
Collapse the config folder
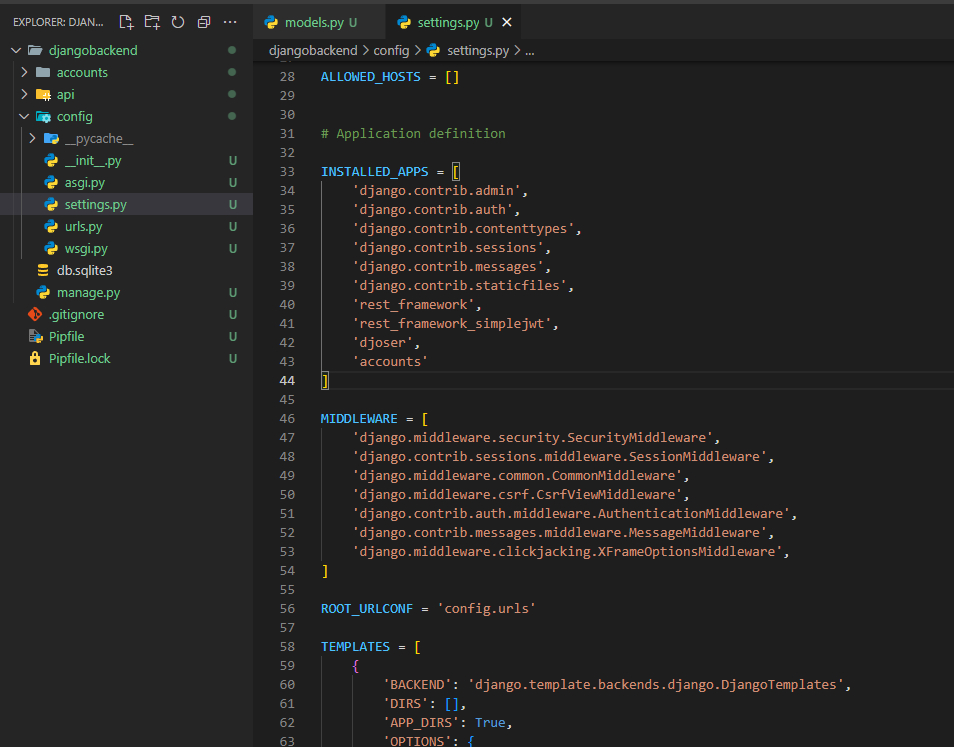74,116
